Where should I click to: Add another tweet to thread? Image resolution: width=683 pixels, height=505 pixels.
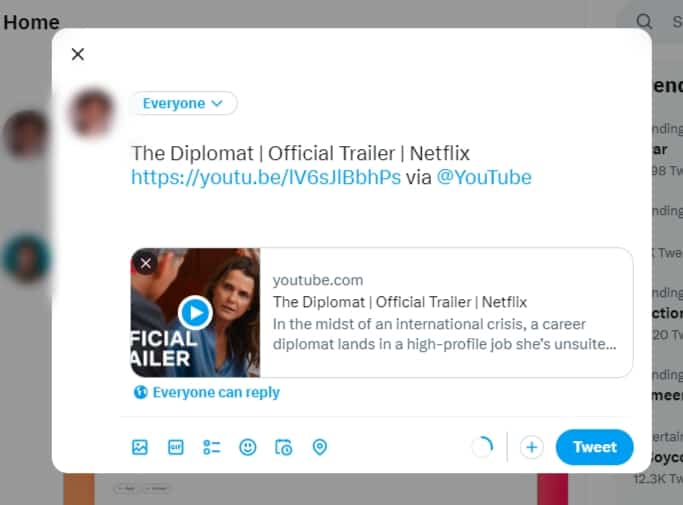531,447
